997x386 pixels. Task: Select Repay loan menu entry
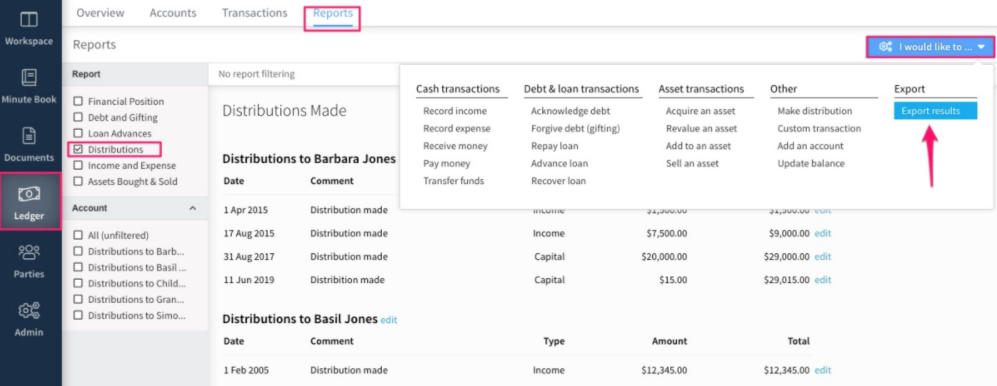coord(554,146)
